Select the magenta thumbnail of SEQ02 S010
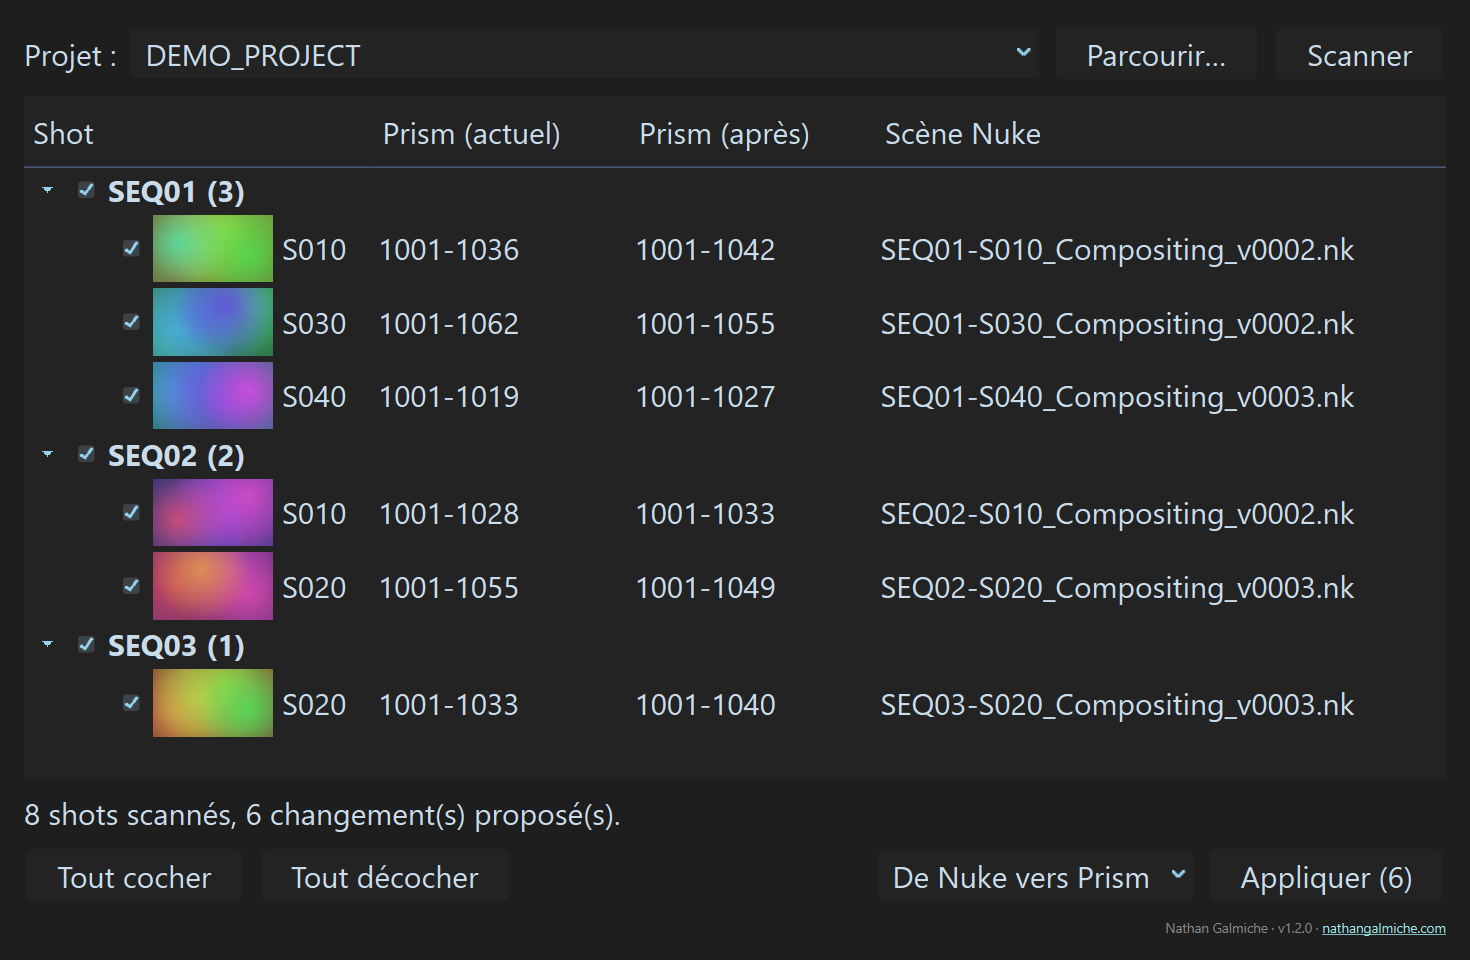 213,512
